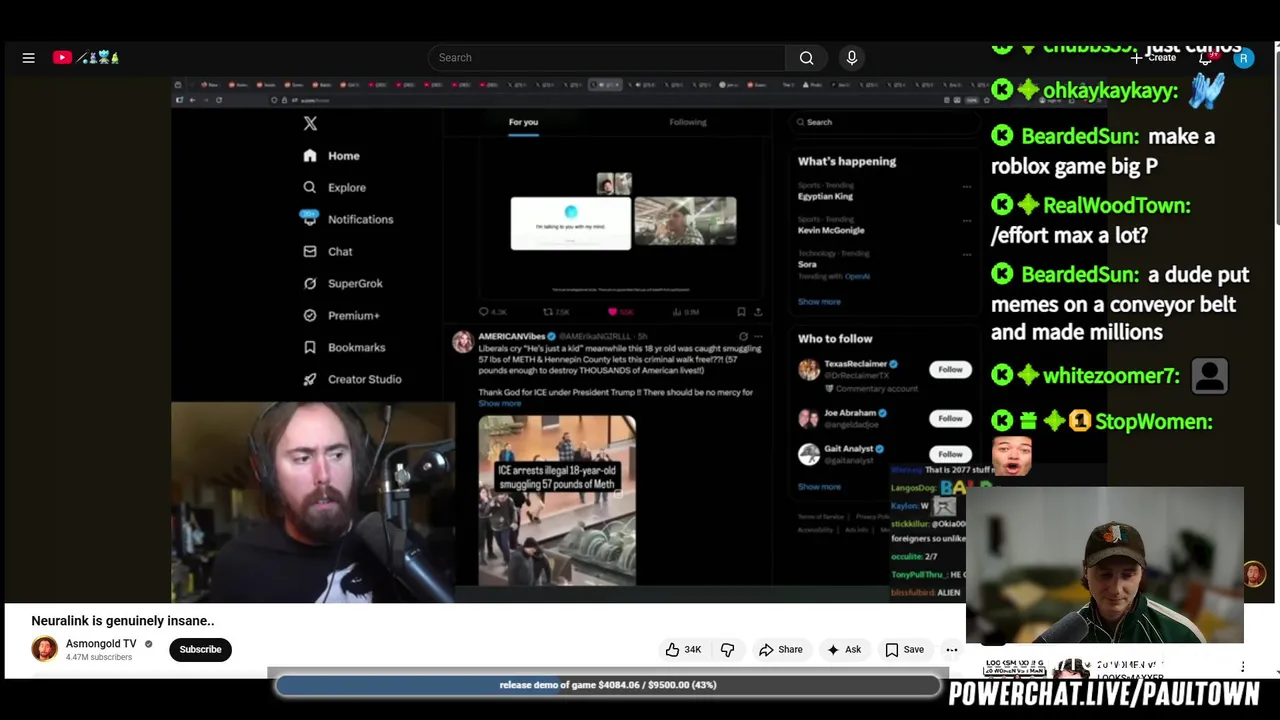Screen dimensions: 1280x720
Task: Follow Gait Analyst account
Action: tap(950, 454)
